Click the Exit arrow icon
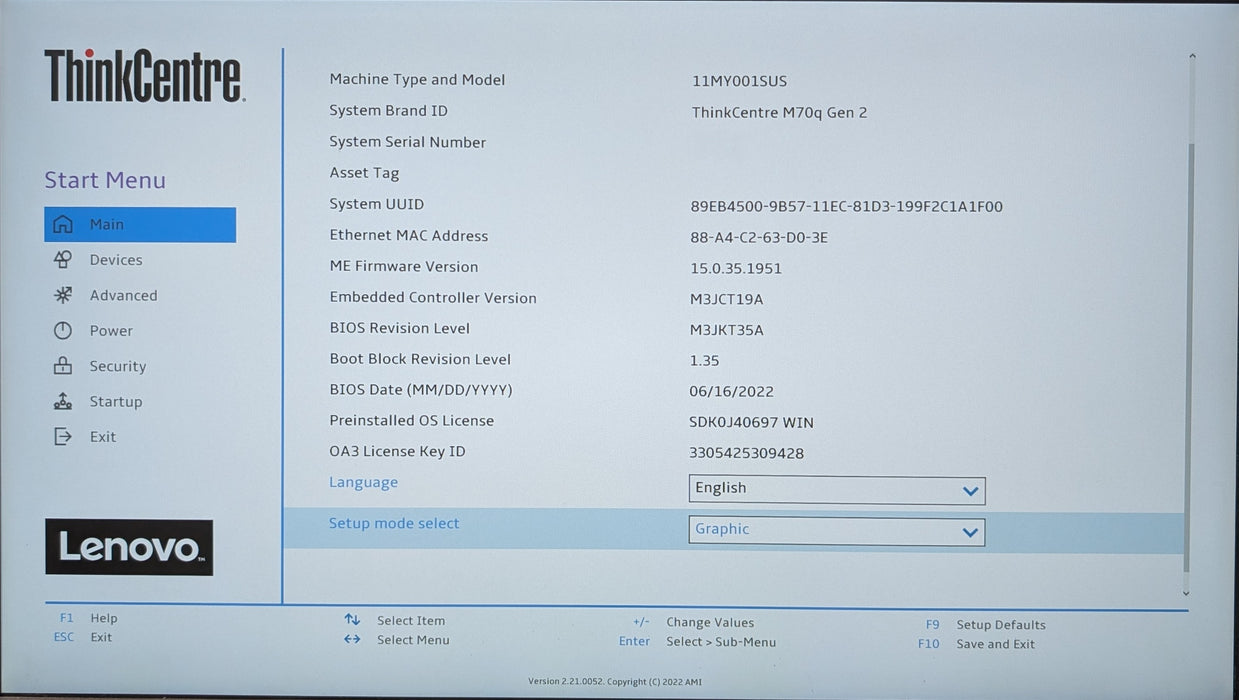 point(63,437)
